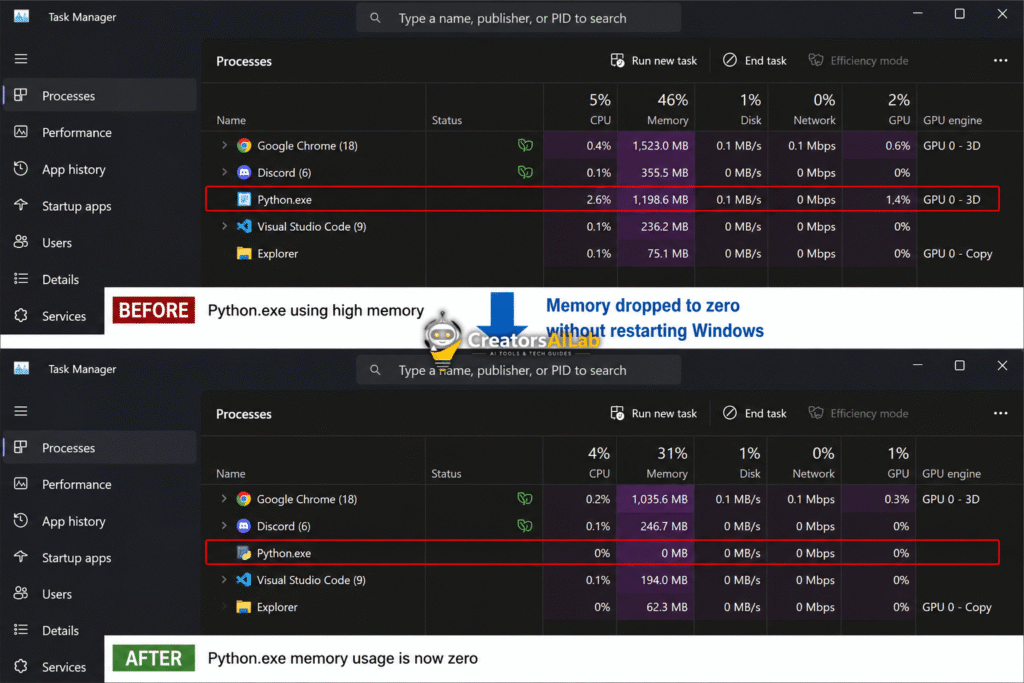Click Discord efficiency leaf icon in top window
Viewport: 1024px width, 683px height.
(525, 172)
